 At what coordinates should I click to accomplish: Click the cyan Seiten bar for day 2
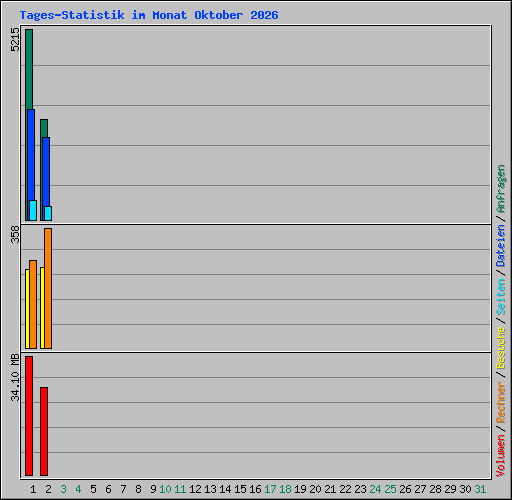point(48,213)
